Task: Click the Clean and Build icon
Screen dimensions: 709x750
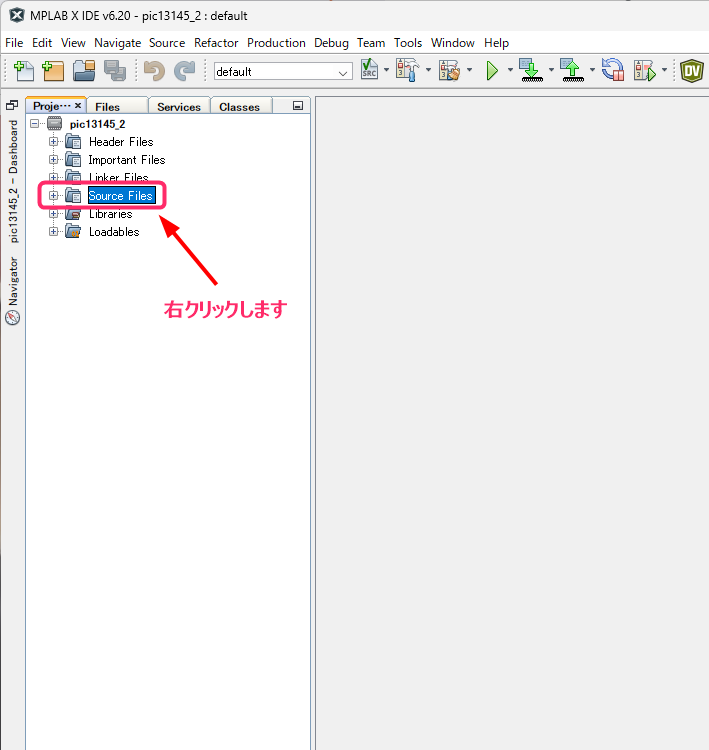Action: click(447, 71)
